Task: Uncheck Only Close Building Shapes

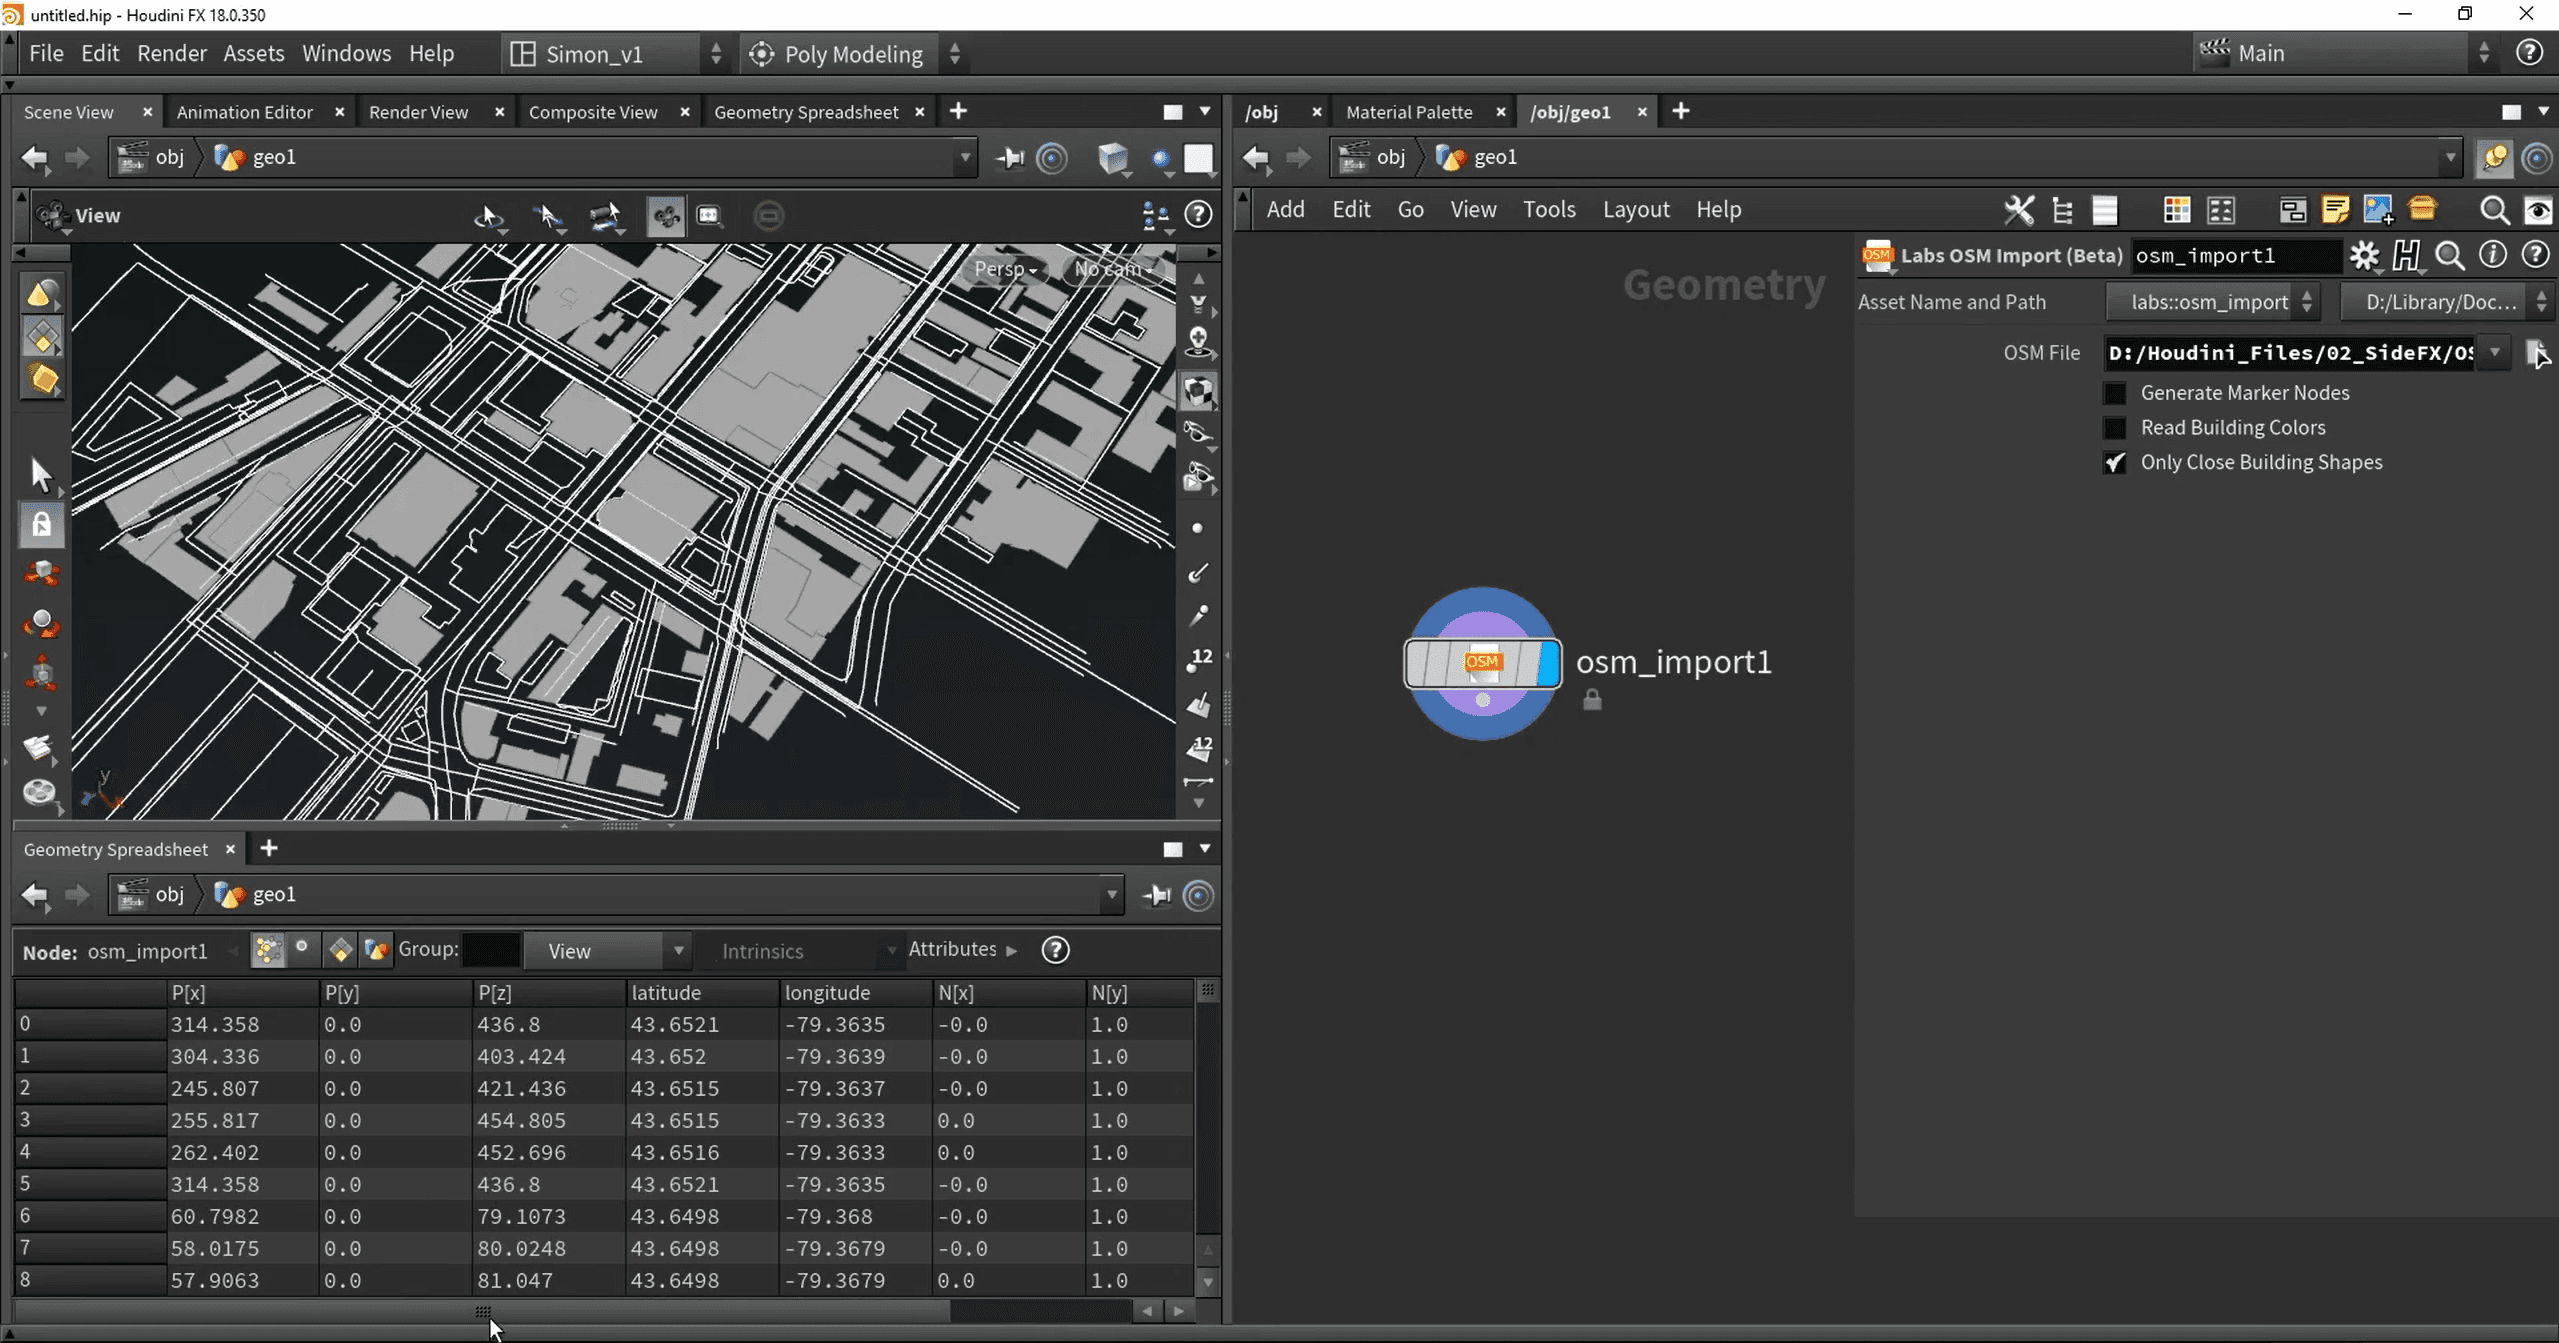Action: coord(2114,463)
